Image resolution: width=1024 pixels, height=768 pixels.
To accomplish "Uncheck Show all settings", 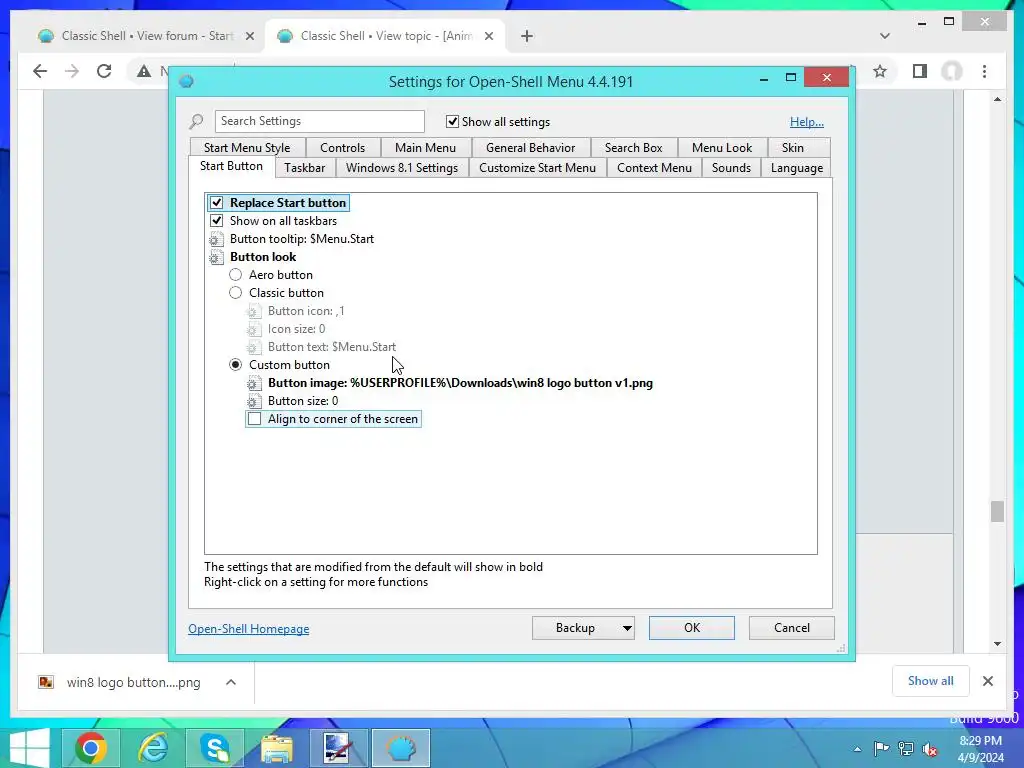I will click(x=452, y=121).
